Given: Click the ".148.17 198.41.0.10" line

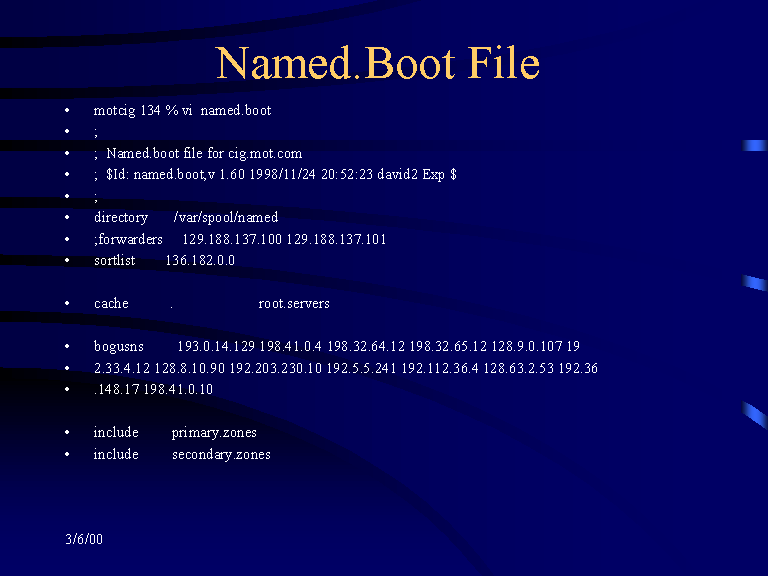Looking at the screenshot, I should (x=153, y=389).
